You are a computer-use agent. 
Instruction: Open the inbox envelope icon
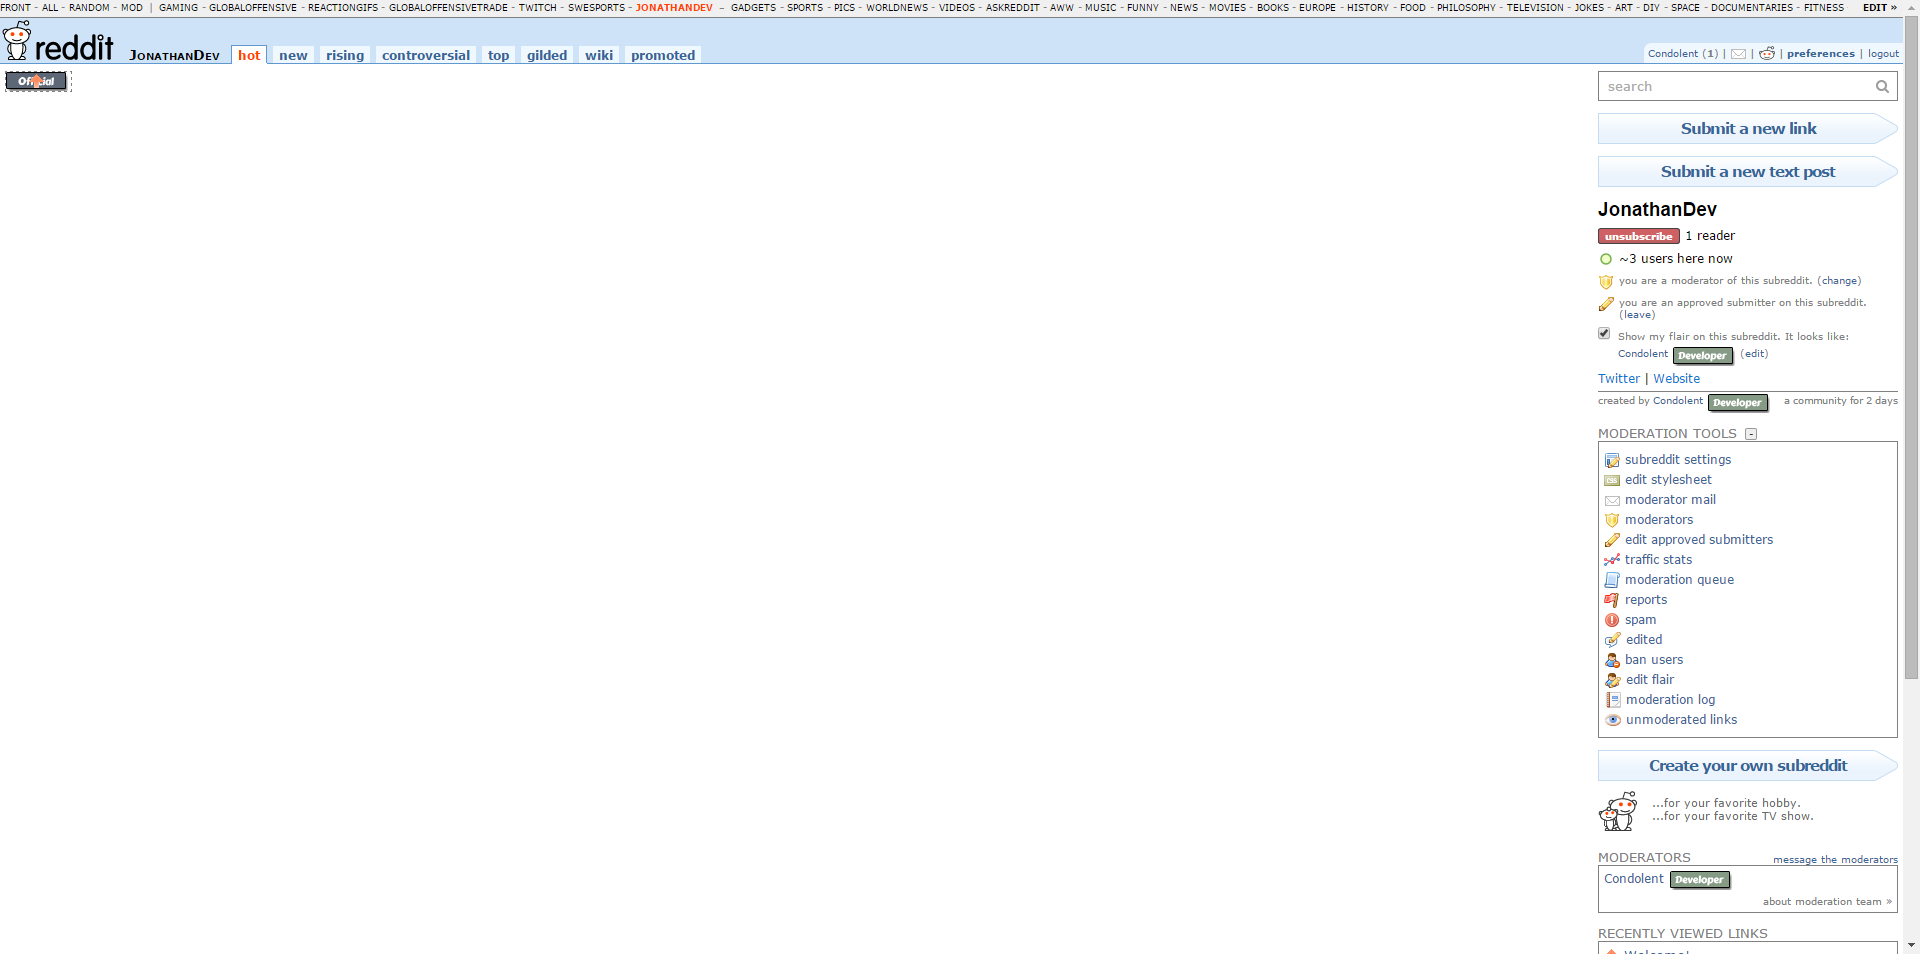tap(1739, 54)
